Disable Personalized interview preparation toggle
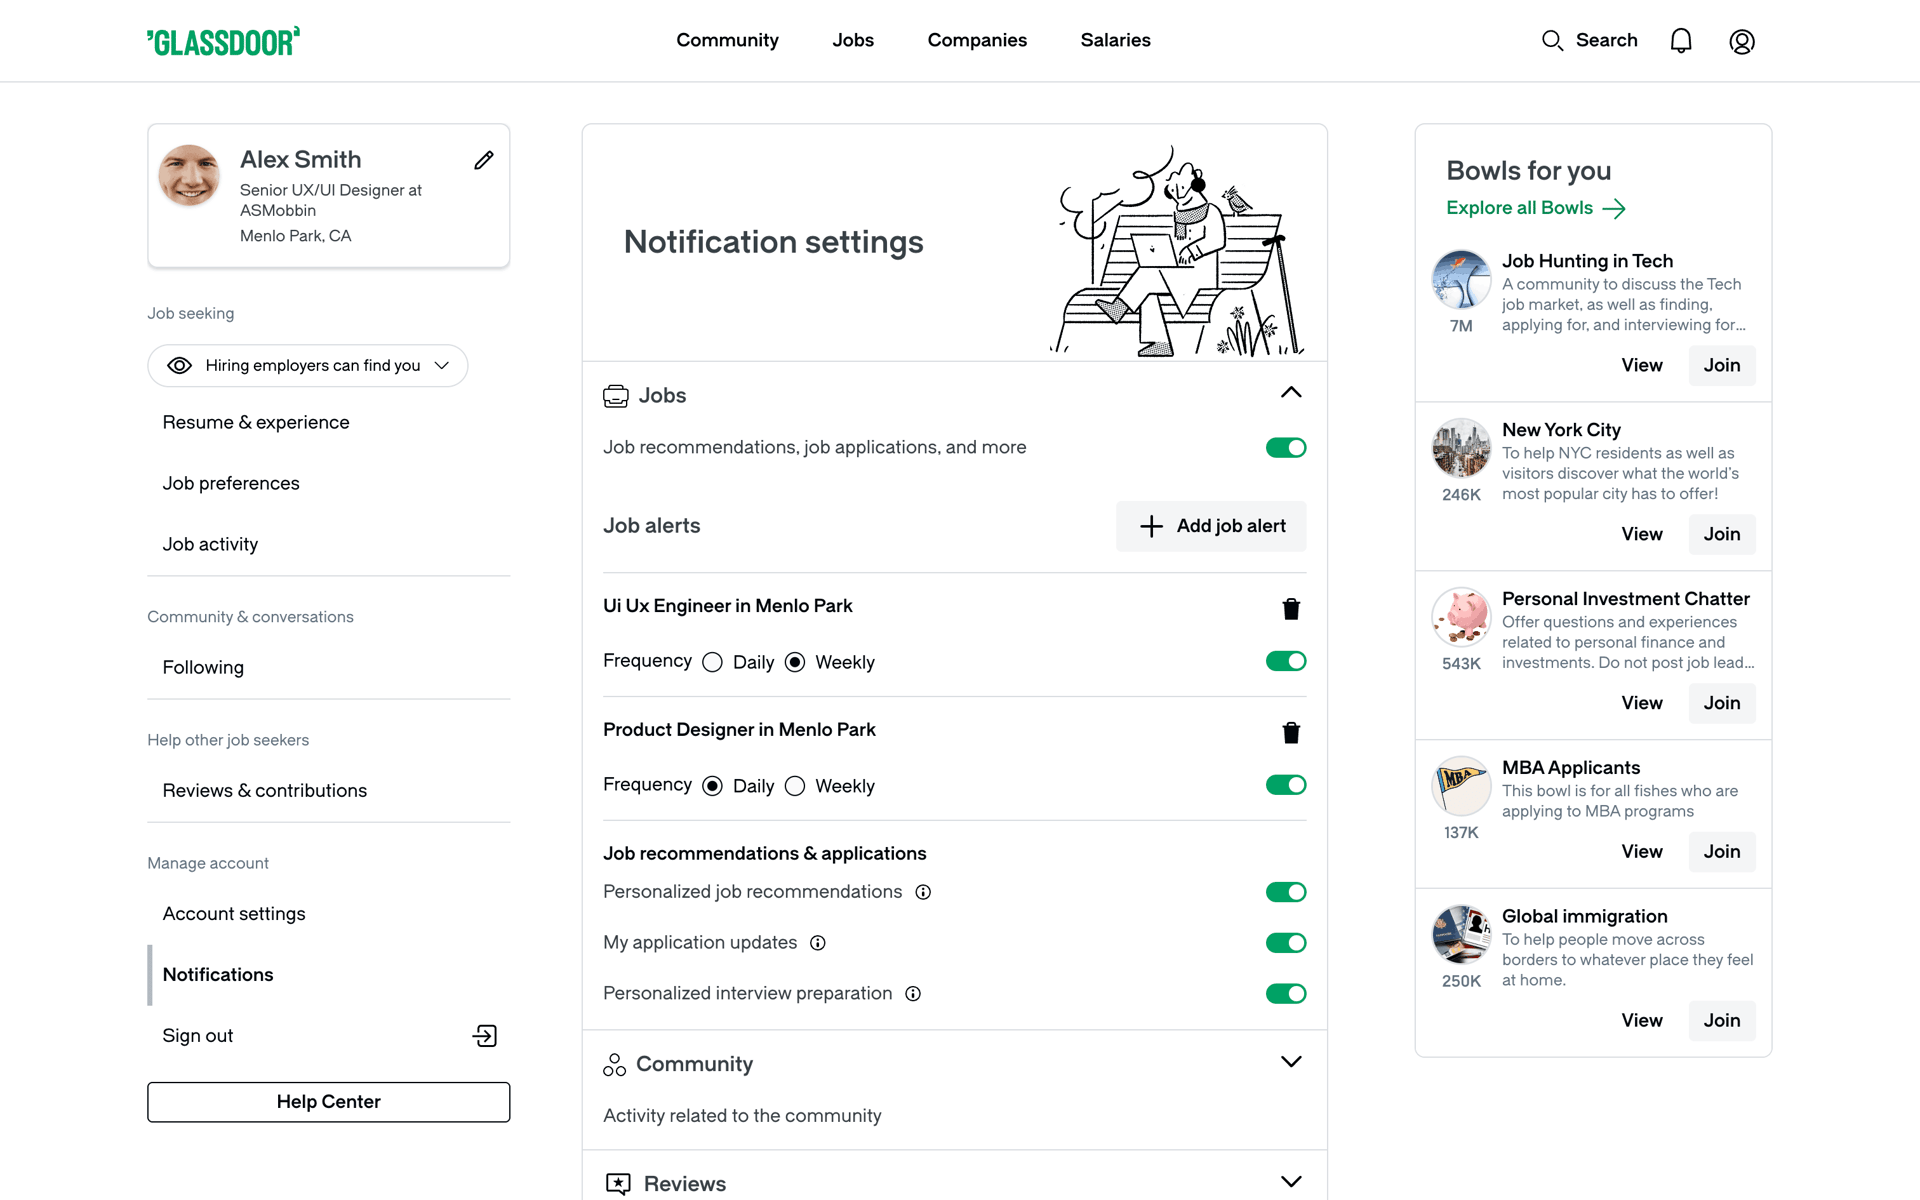Screen dimensions: 1920x1200 tap(1286, 994)
